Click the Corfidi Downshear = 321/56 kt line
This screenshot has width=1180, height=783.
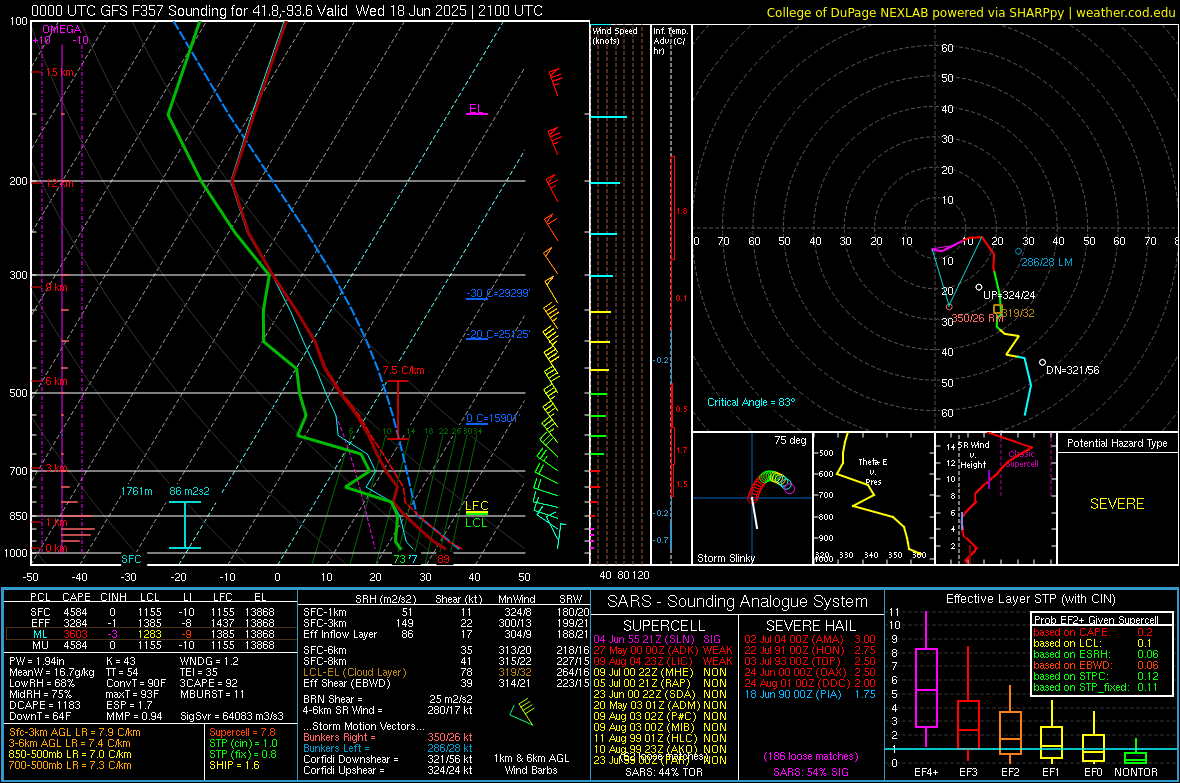coord(388,759)
